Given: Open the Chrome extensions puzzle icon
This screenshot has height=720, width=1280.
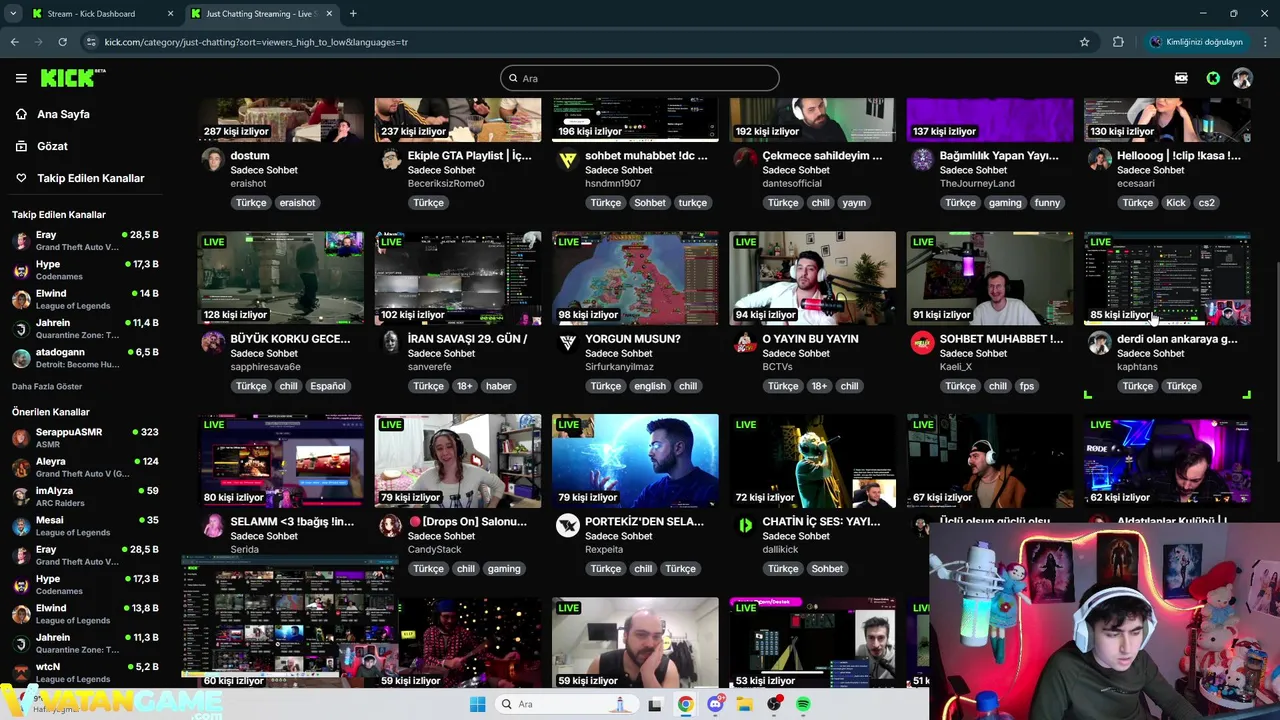Looking at the screenshot, I should 1118,42.
